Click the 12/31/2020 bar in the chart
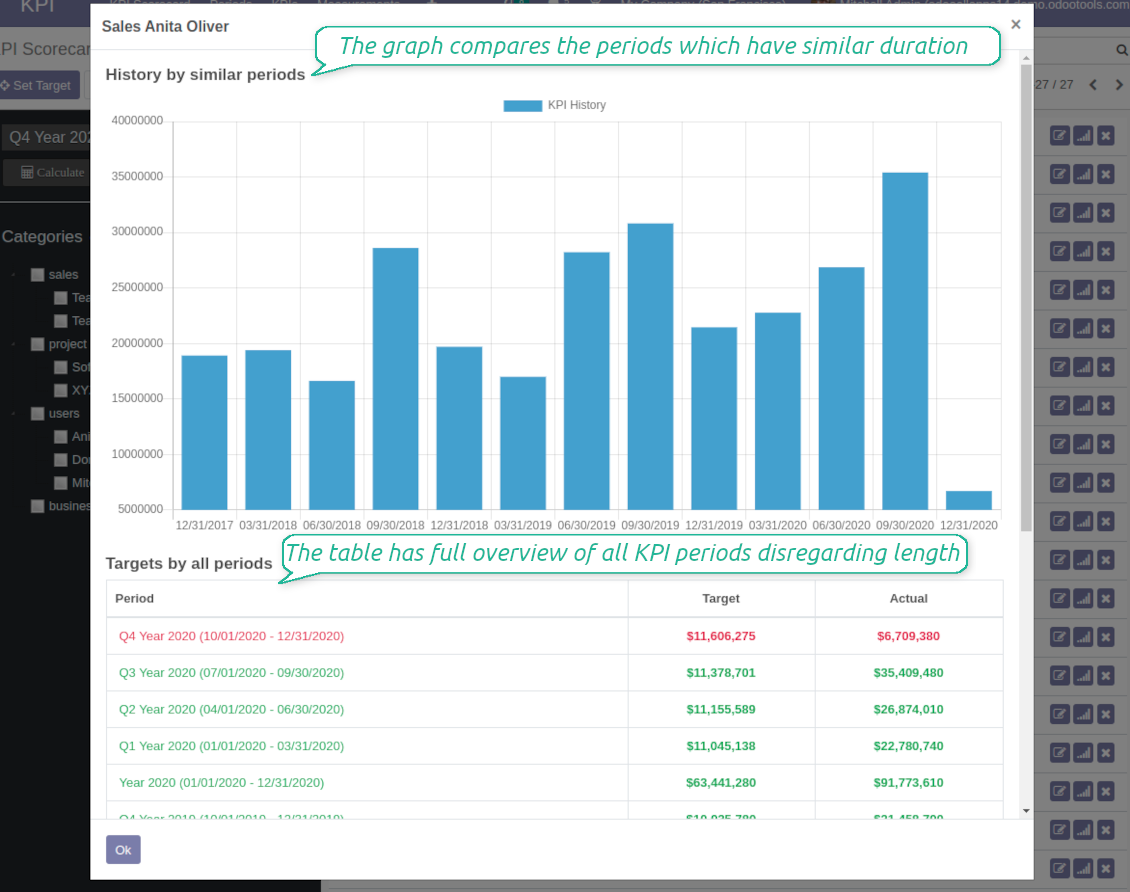Image resolution: width=1130 pixels, height=892 pixels. [969, 500]
